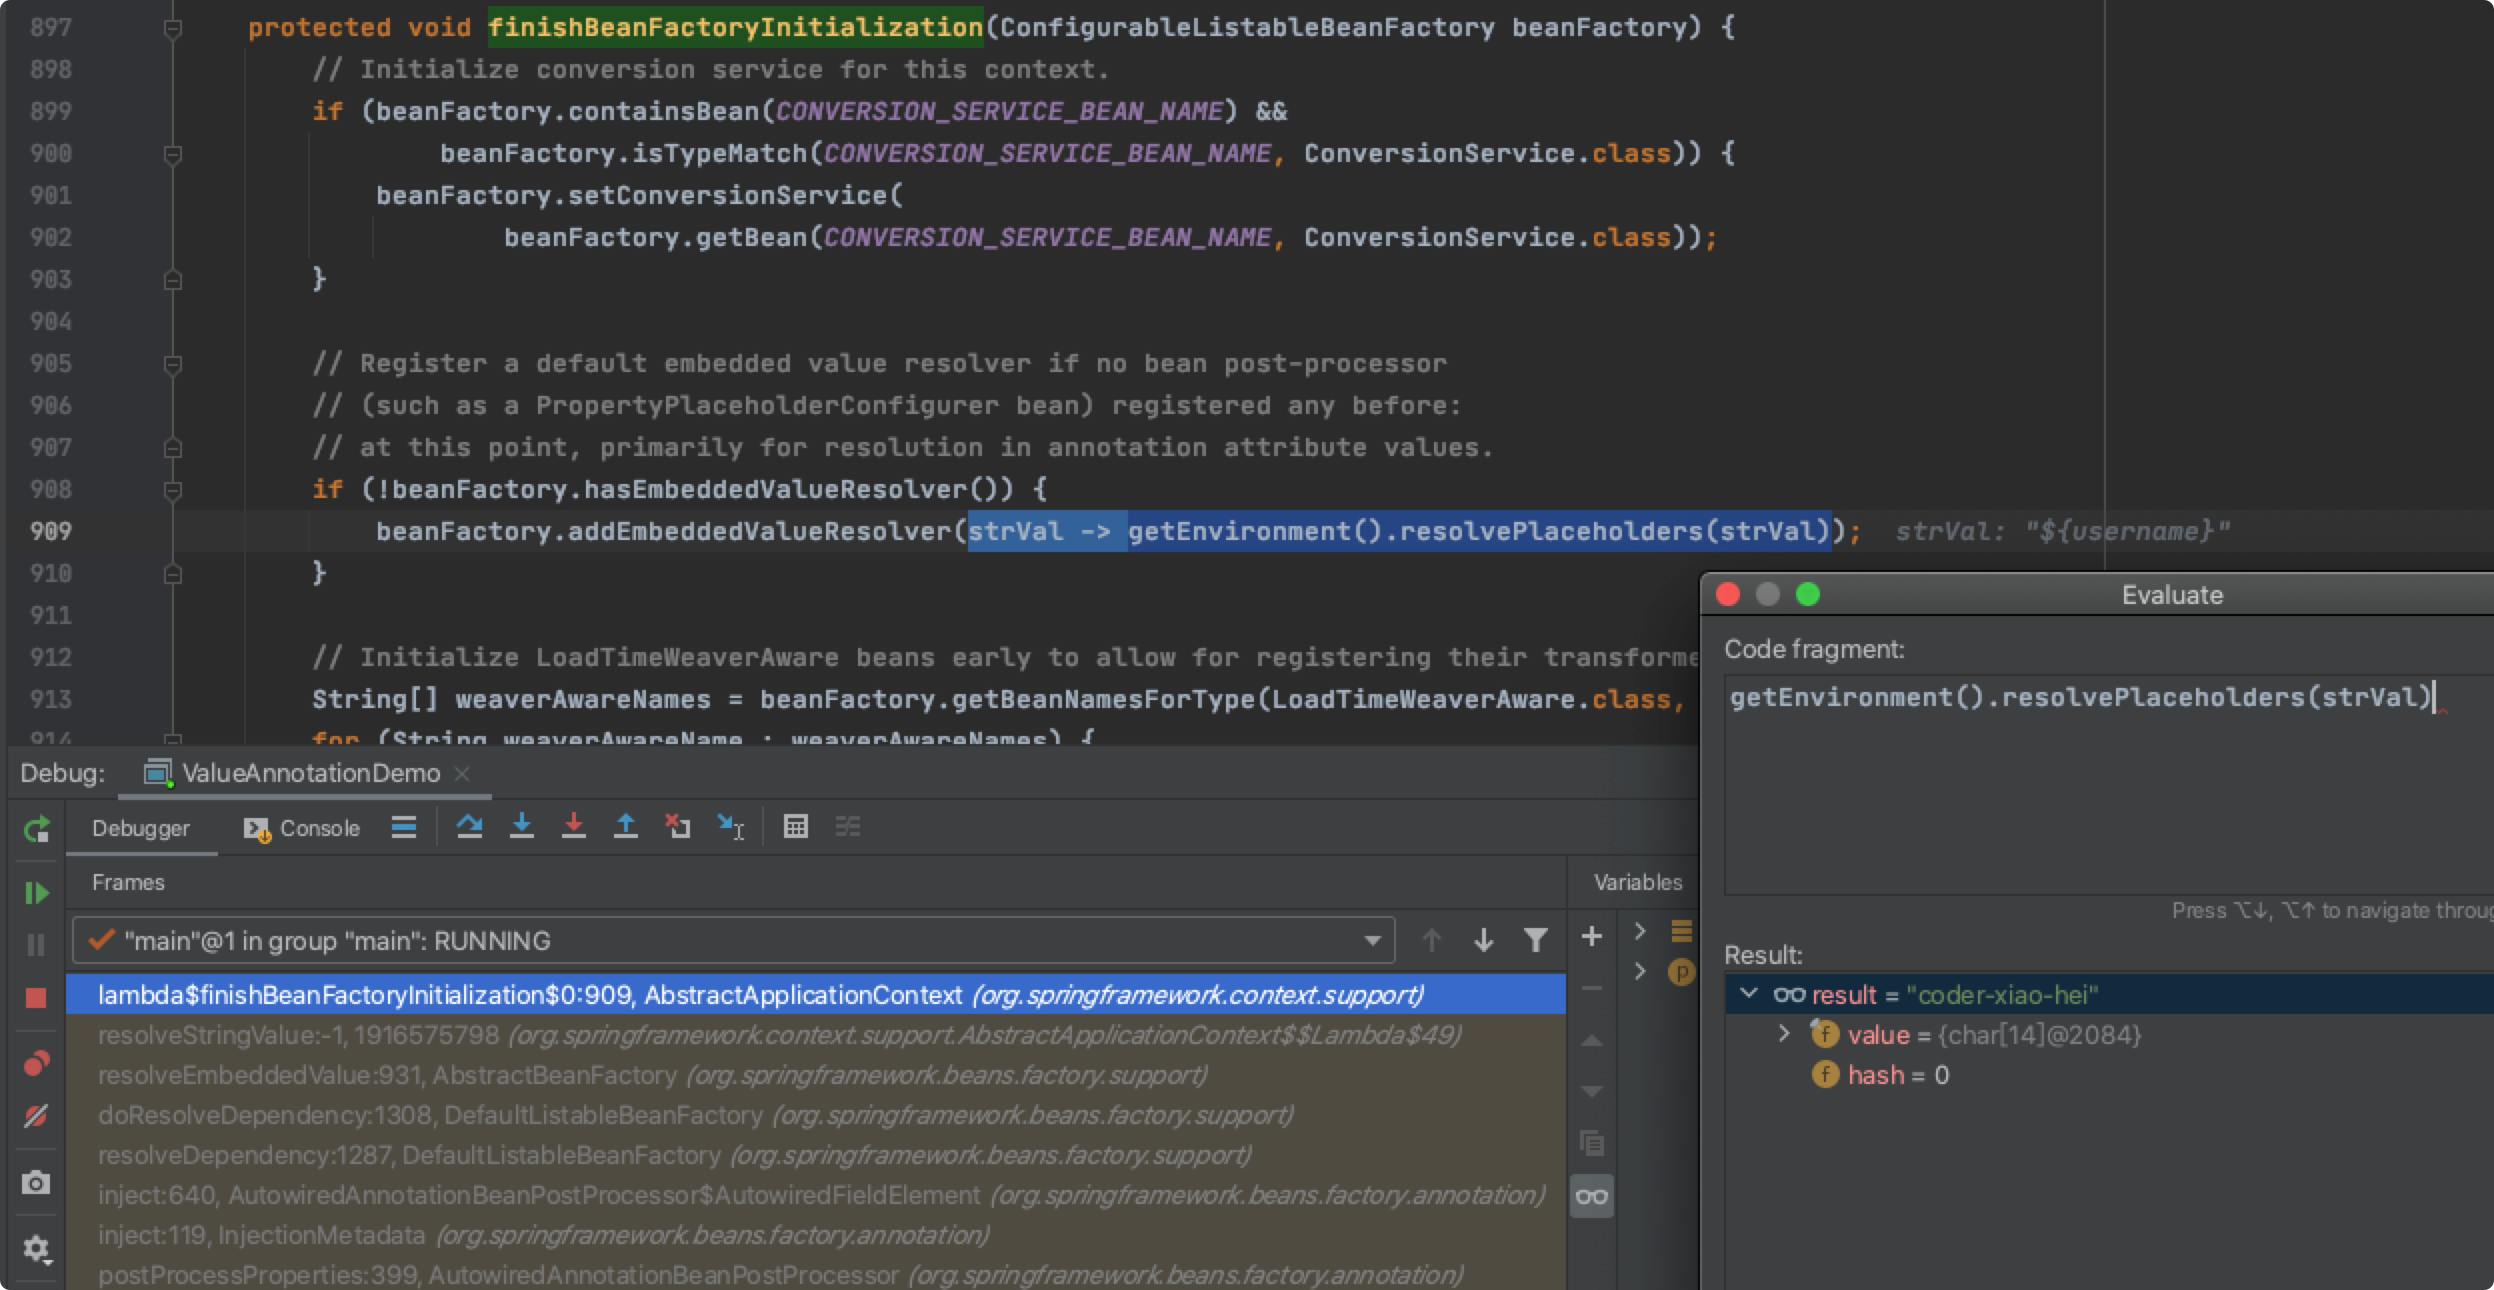Take a thread dump with camera icon
This screenshot has height=1290, width=2494.
coord(36,1183)
